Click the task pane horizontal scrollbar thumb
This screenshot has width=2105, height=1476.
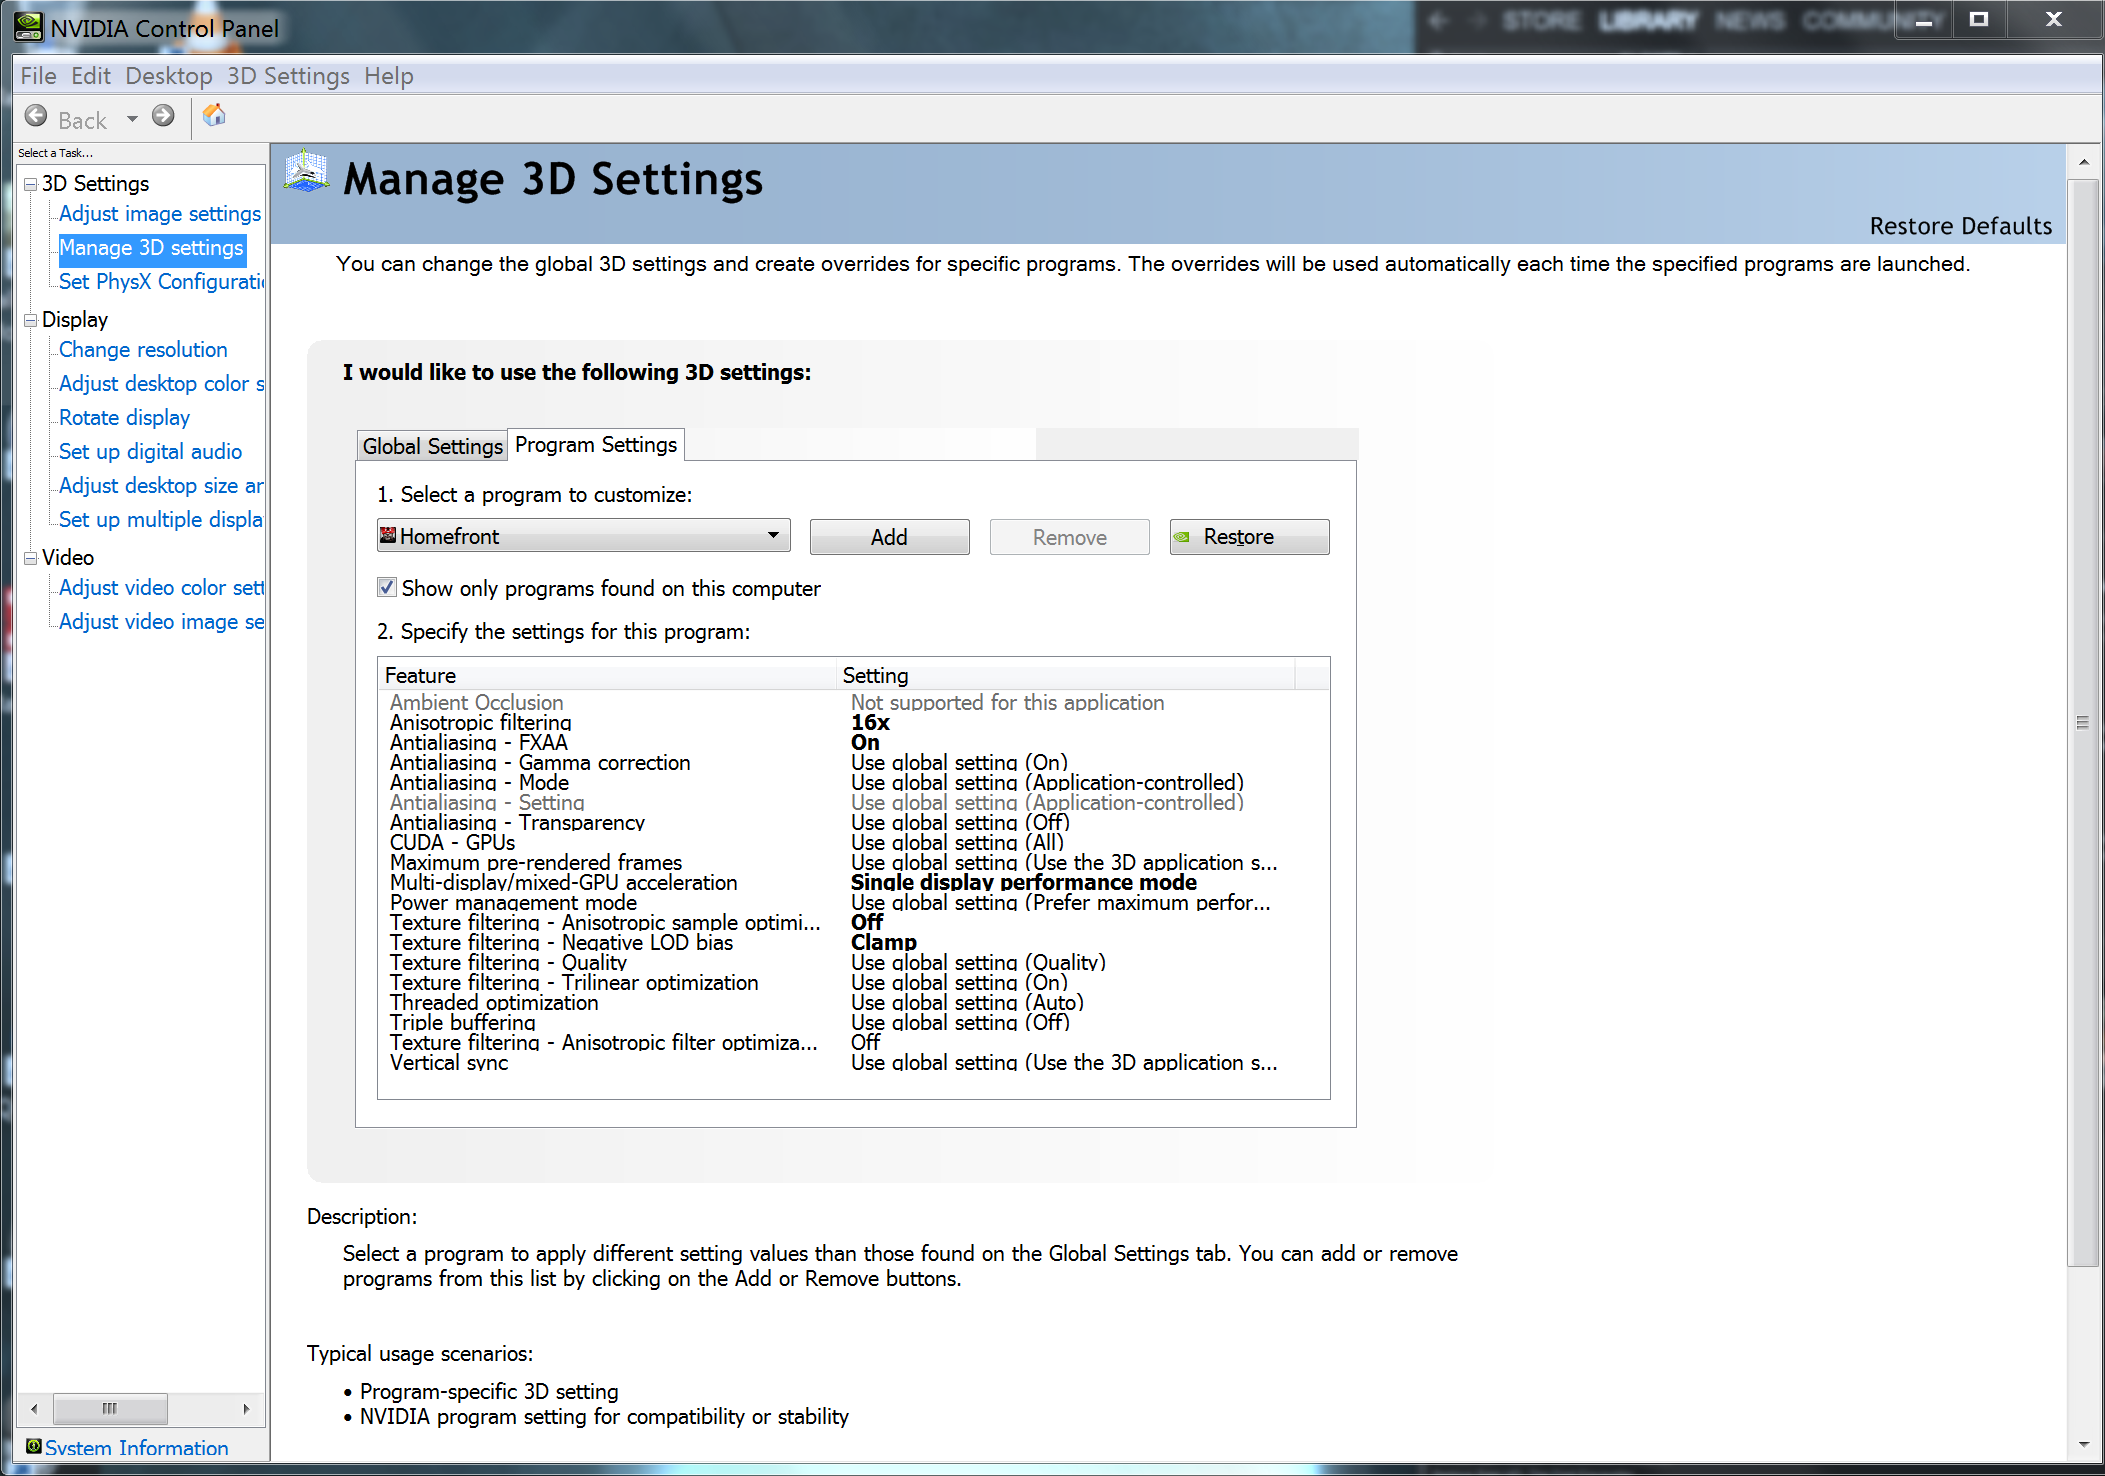[x=110, y=1408]
